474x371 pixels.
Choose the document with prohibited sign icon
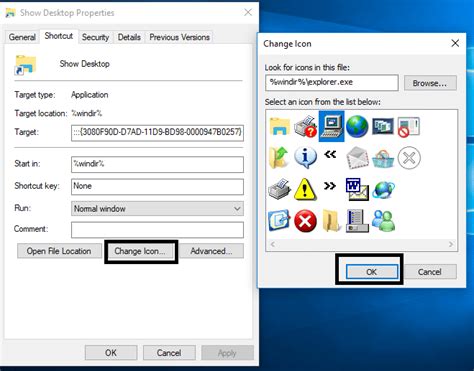[x=409, y=127]
